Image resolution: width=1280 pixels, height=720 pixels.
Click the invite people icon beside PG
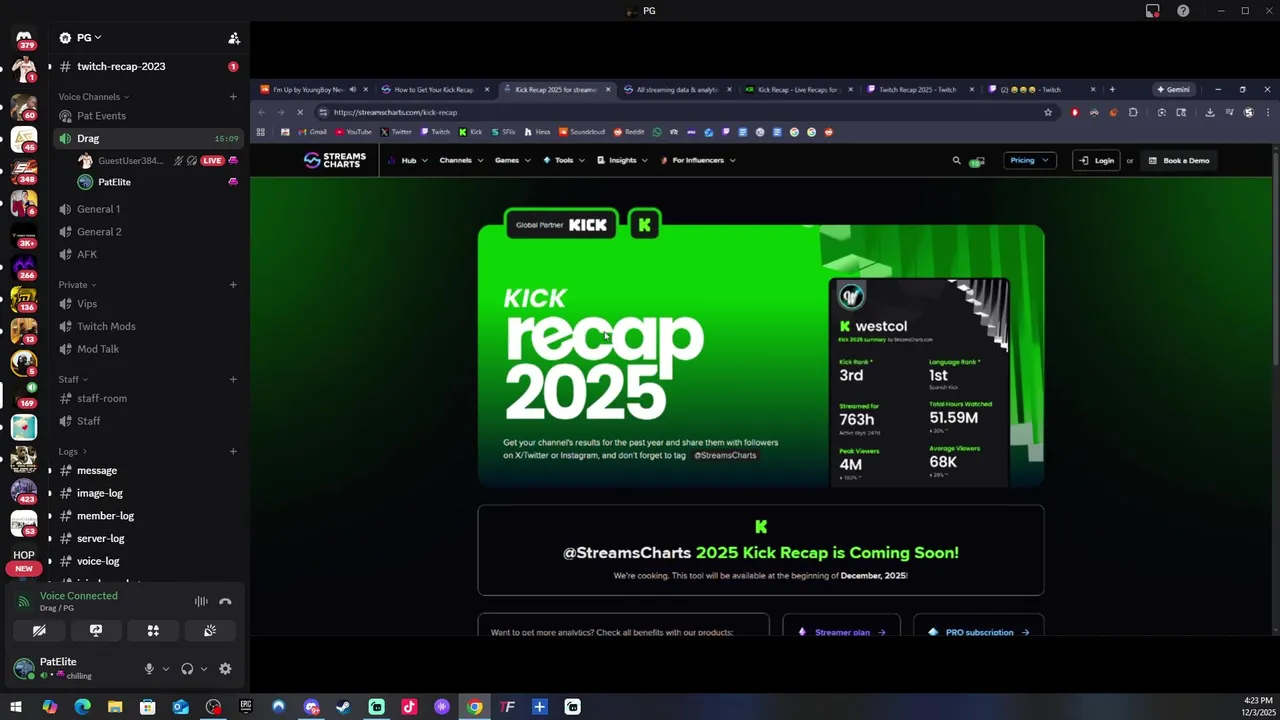pyautogui.click(x=234, y=38)
